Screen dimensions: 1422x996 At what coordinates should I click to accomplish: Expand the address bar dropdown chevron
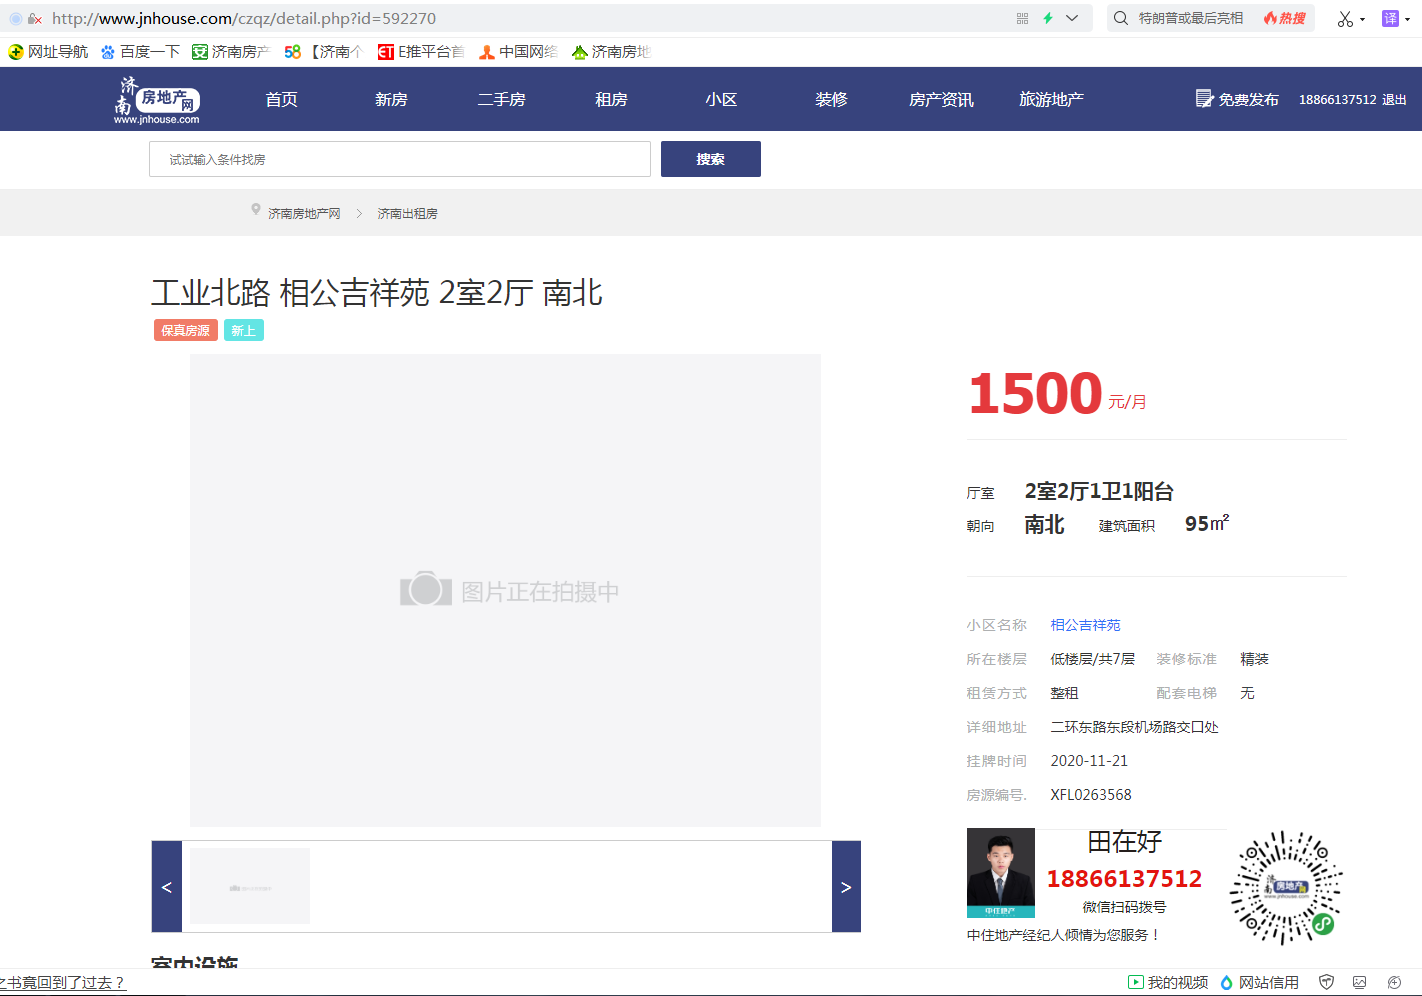pos(1072,18)
